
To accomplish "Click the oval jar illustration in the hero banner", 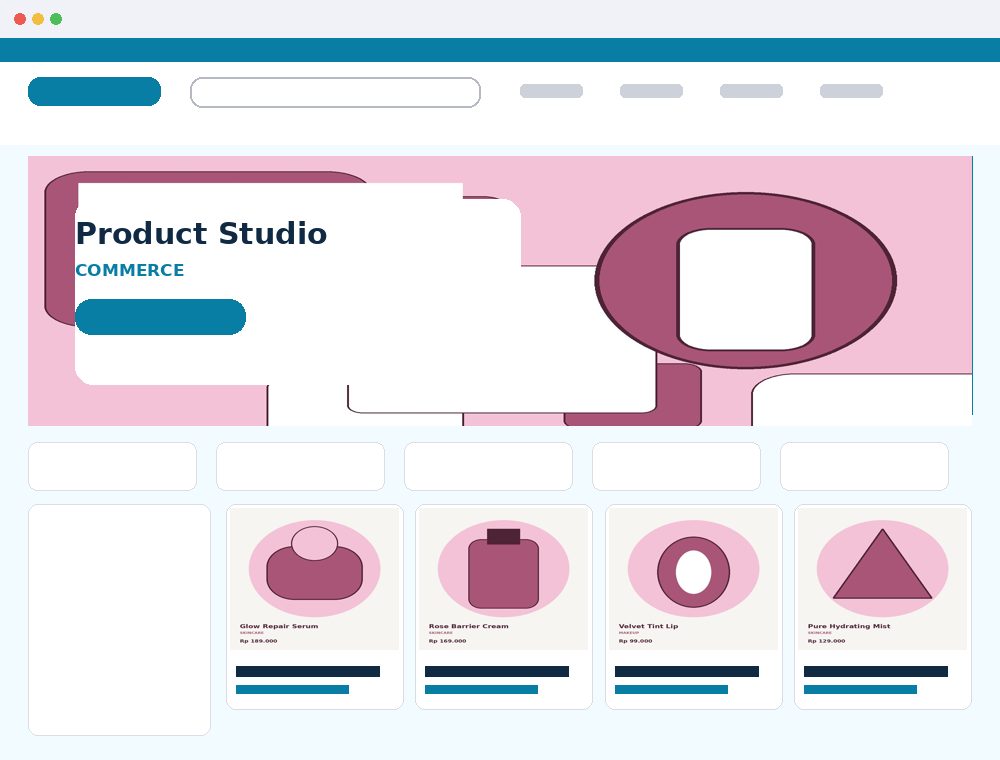I will tap(746, 281).
